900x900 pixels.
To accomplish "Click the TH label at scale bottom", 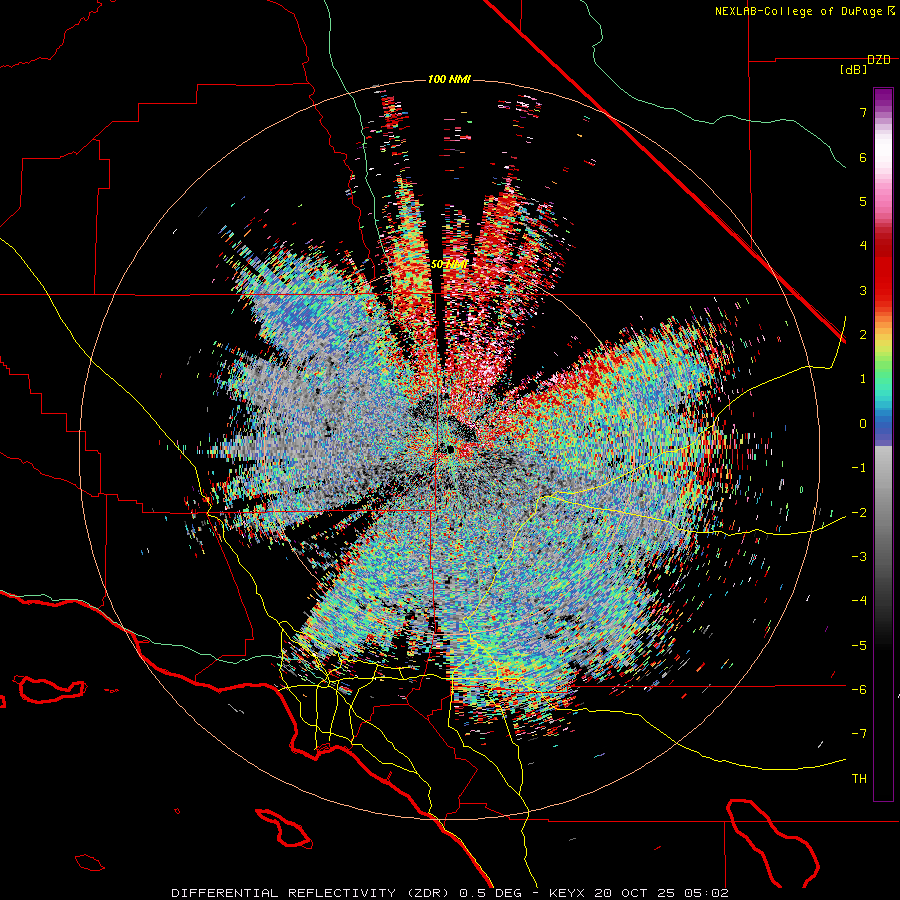I will [x=859, y=779].
